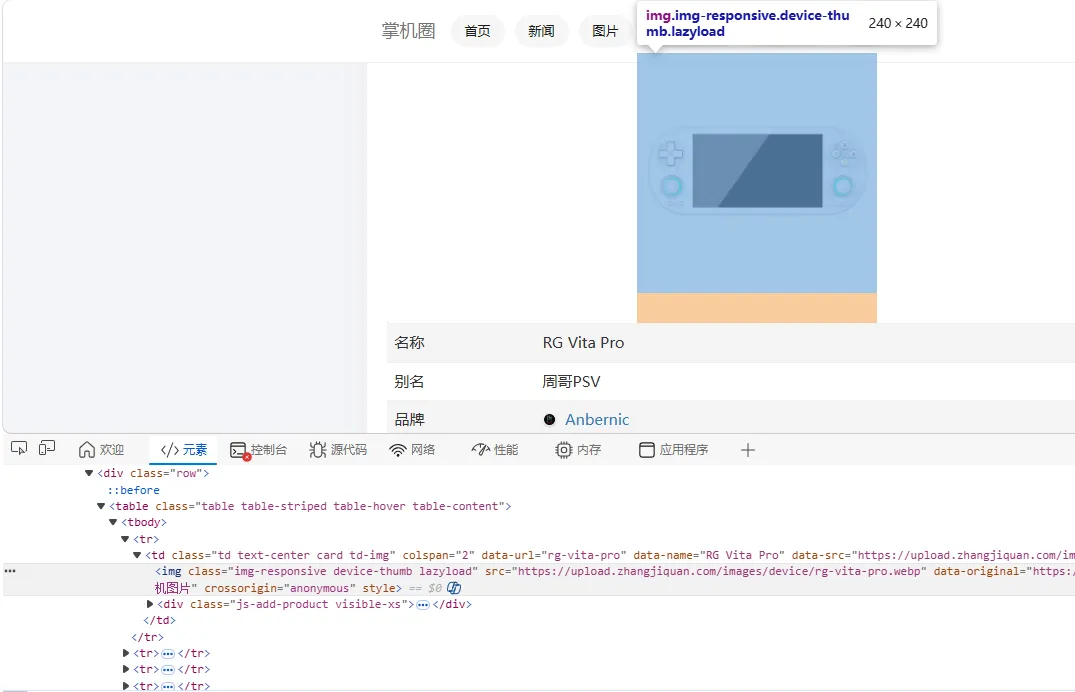Image resolution: width=1075 pixels, height=692 pixels.
Task: Open the 图片 pictures section
Action: (605, 31)
